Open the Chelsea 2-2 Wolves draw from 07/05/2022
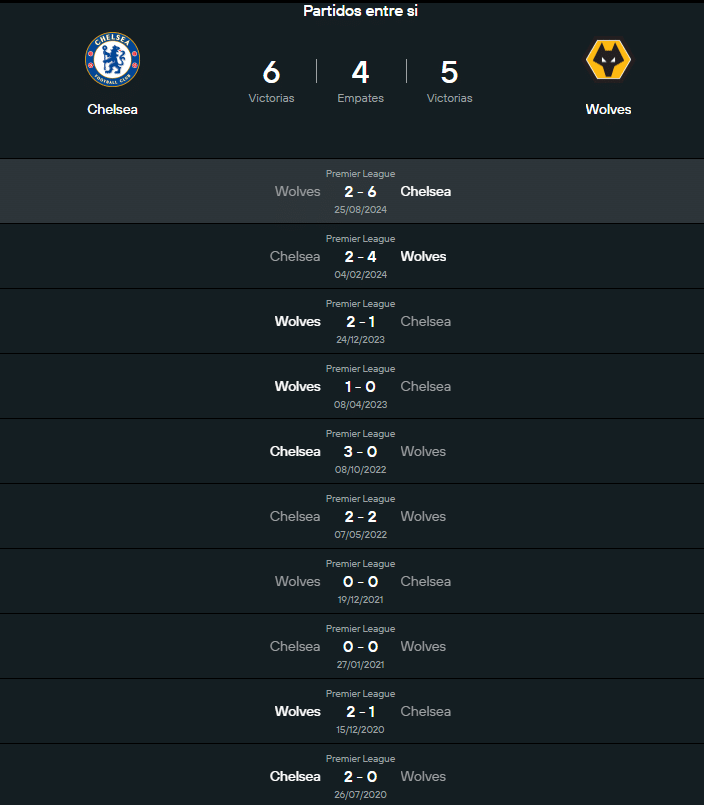The image size is (704, 805). point(360,516)
